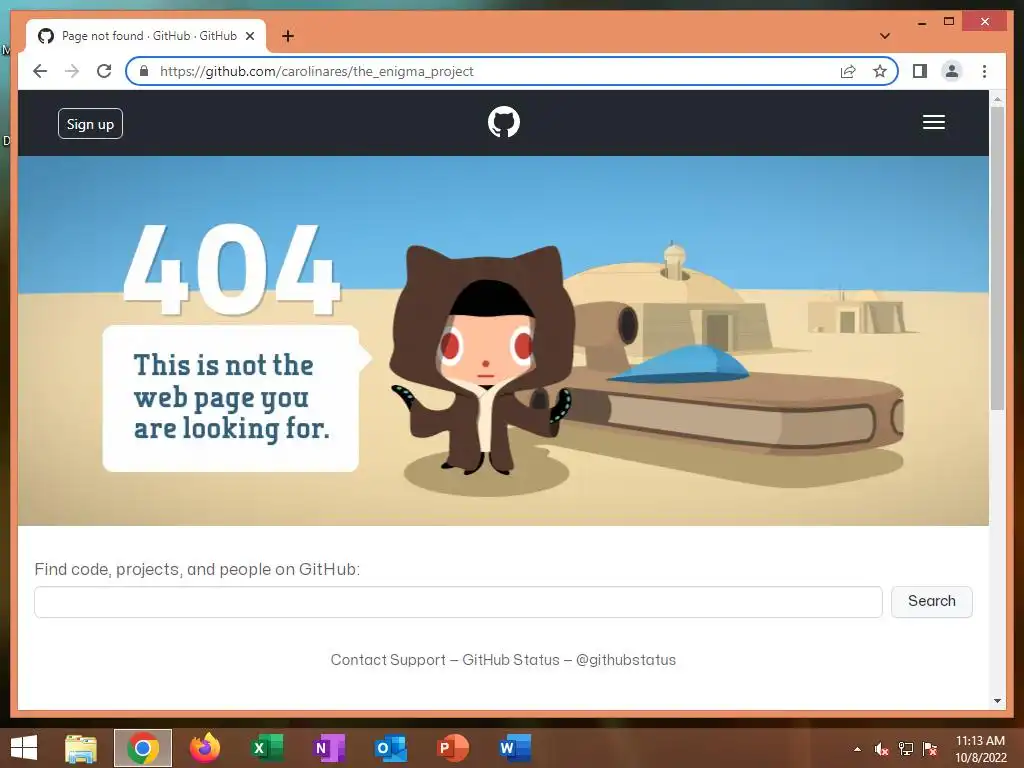Click the network tray icon
The height and width of the screenshot is (768, 1024).
(906, 749)
